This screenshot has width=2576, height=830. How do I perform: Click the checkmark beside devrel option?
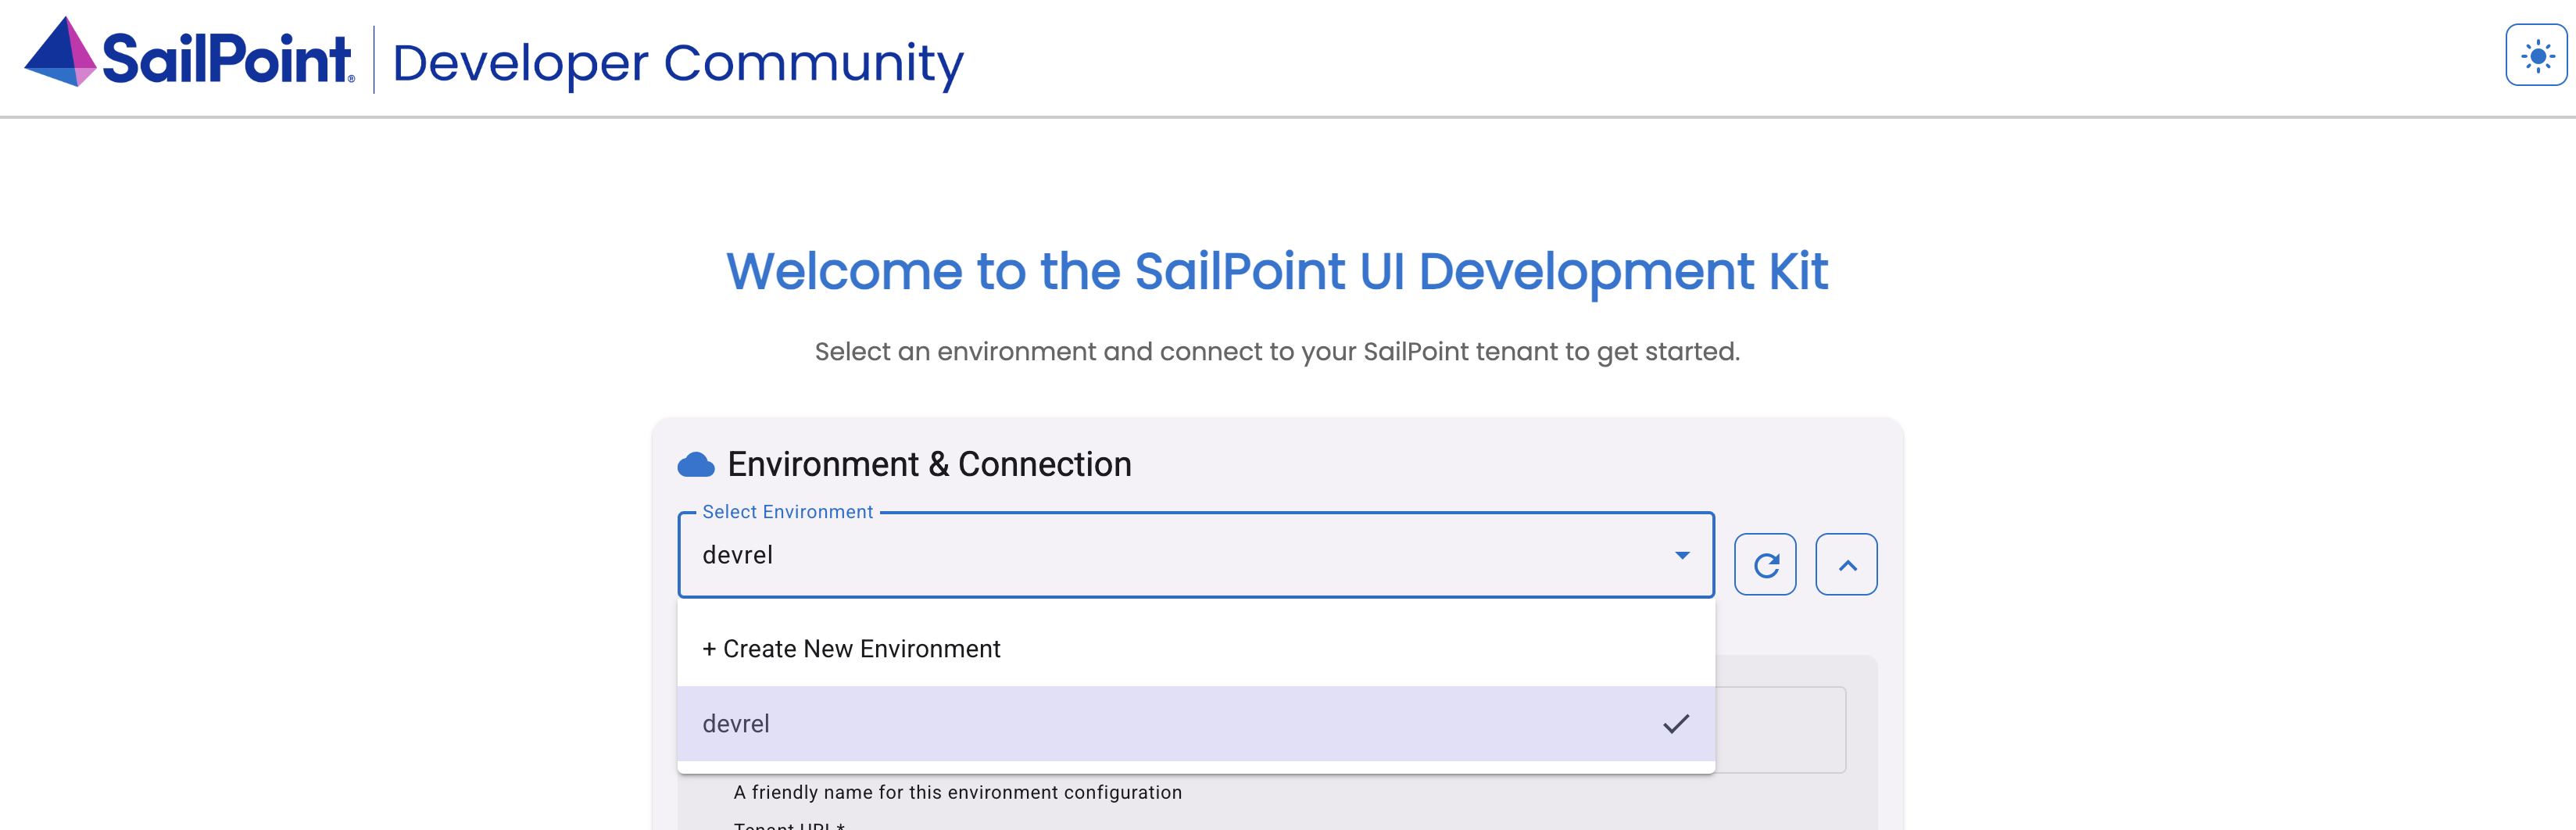[x=1676, y=724]
